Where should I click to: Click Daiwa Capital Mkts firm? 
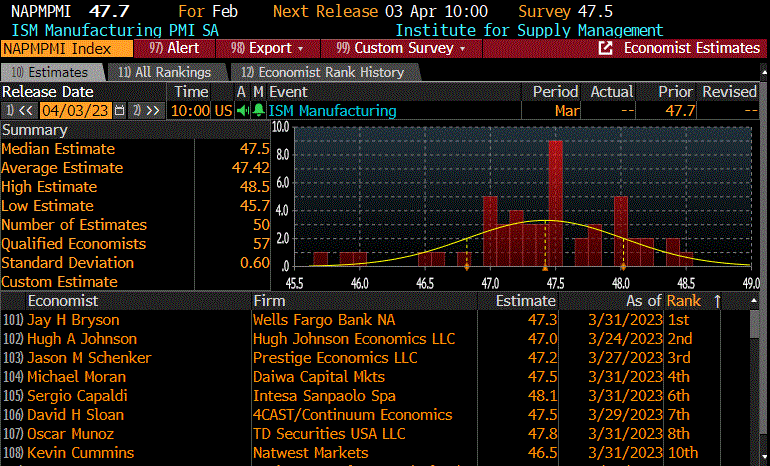(x=319, y=377)
